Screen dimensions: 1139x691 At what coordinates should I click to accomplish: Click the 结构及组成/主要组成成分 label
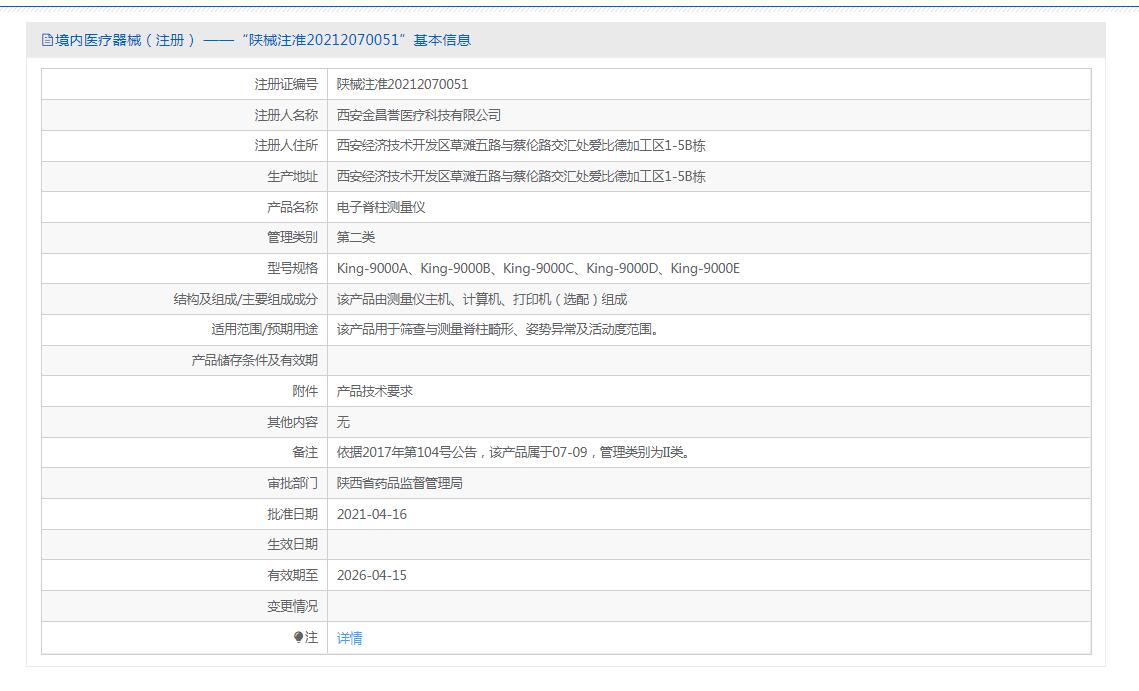pos(246,299)
